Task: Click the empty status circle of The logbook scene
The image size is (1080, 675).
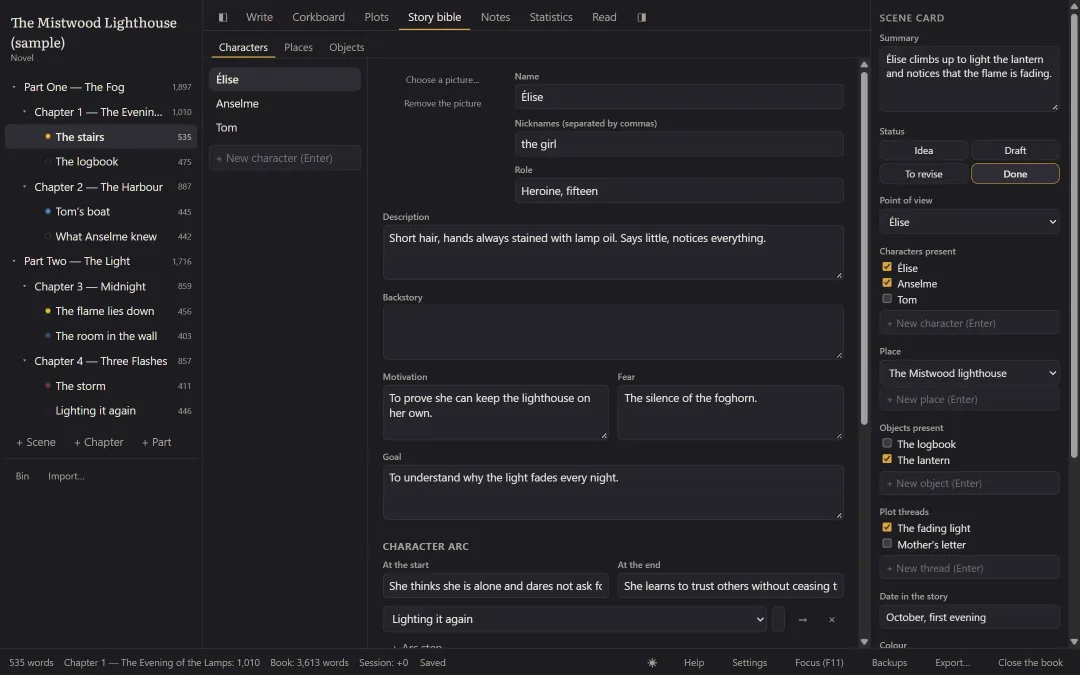Action: (48, 161)
